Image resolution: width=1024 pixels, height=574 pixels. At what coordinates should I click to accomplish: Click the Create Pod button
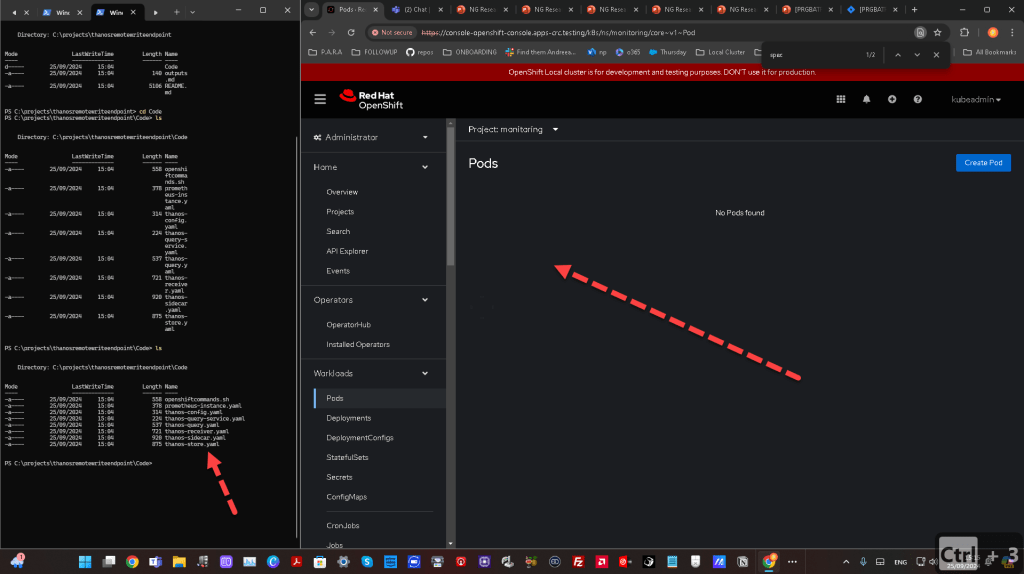(x=983, y=163)
